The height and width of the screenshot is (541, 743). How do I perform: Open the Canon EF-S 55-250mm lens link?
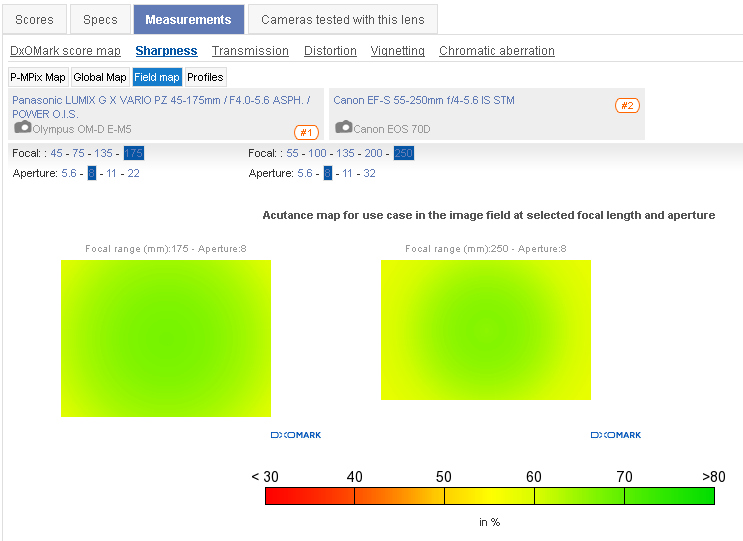coord(423,100)
